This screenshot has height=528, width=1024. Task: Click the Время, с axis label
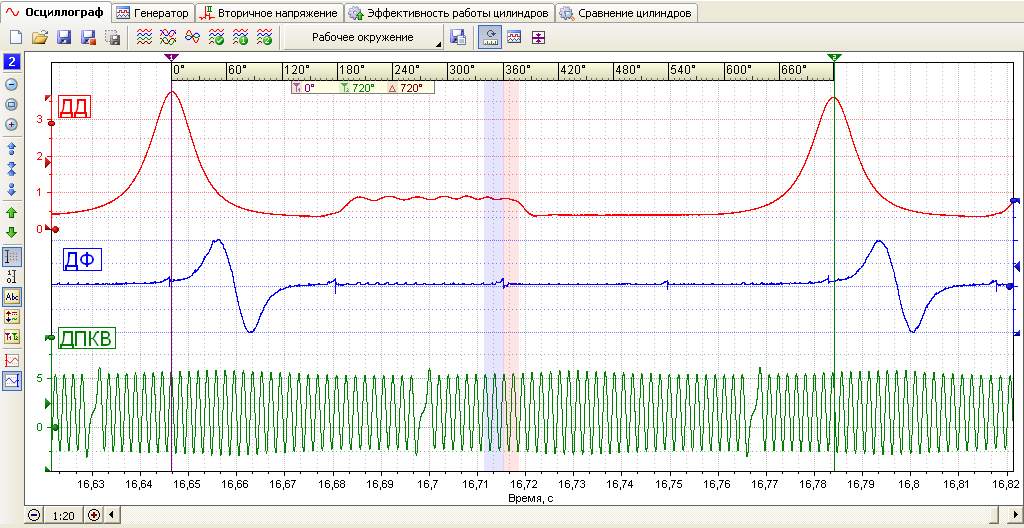tap(530, 498)
